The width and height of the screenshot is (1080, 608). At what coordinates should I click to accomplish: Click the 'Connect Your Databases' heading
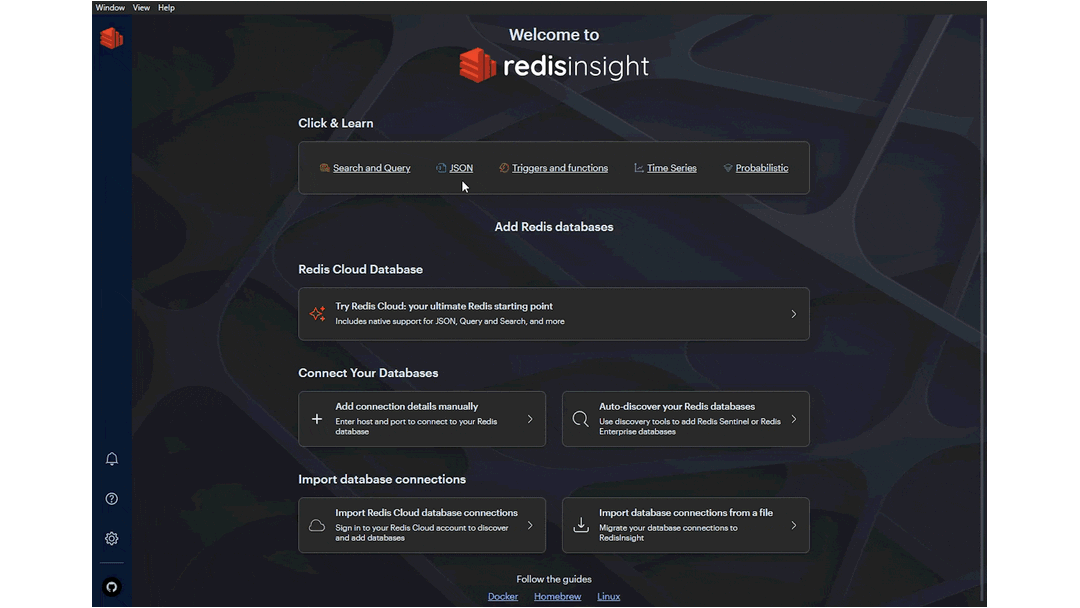click(x=368, y=373)
